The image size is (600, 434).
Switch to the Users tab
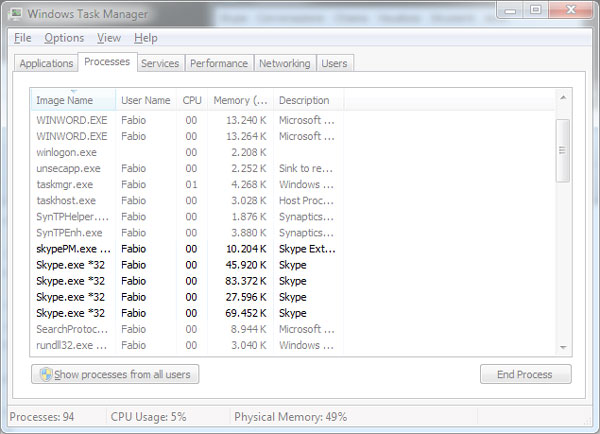(334, 63)
